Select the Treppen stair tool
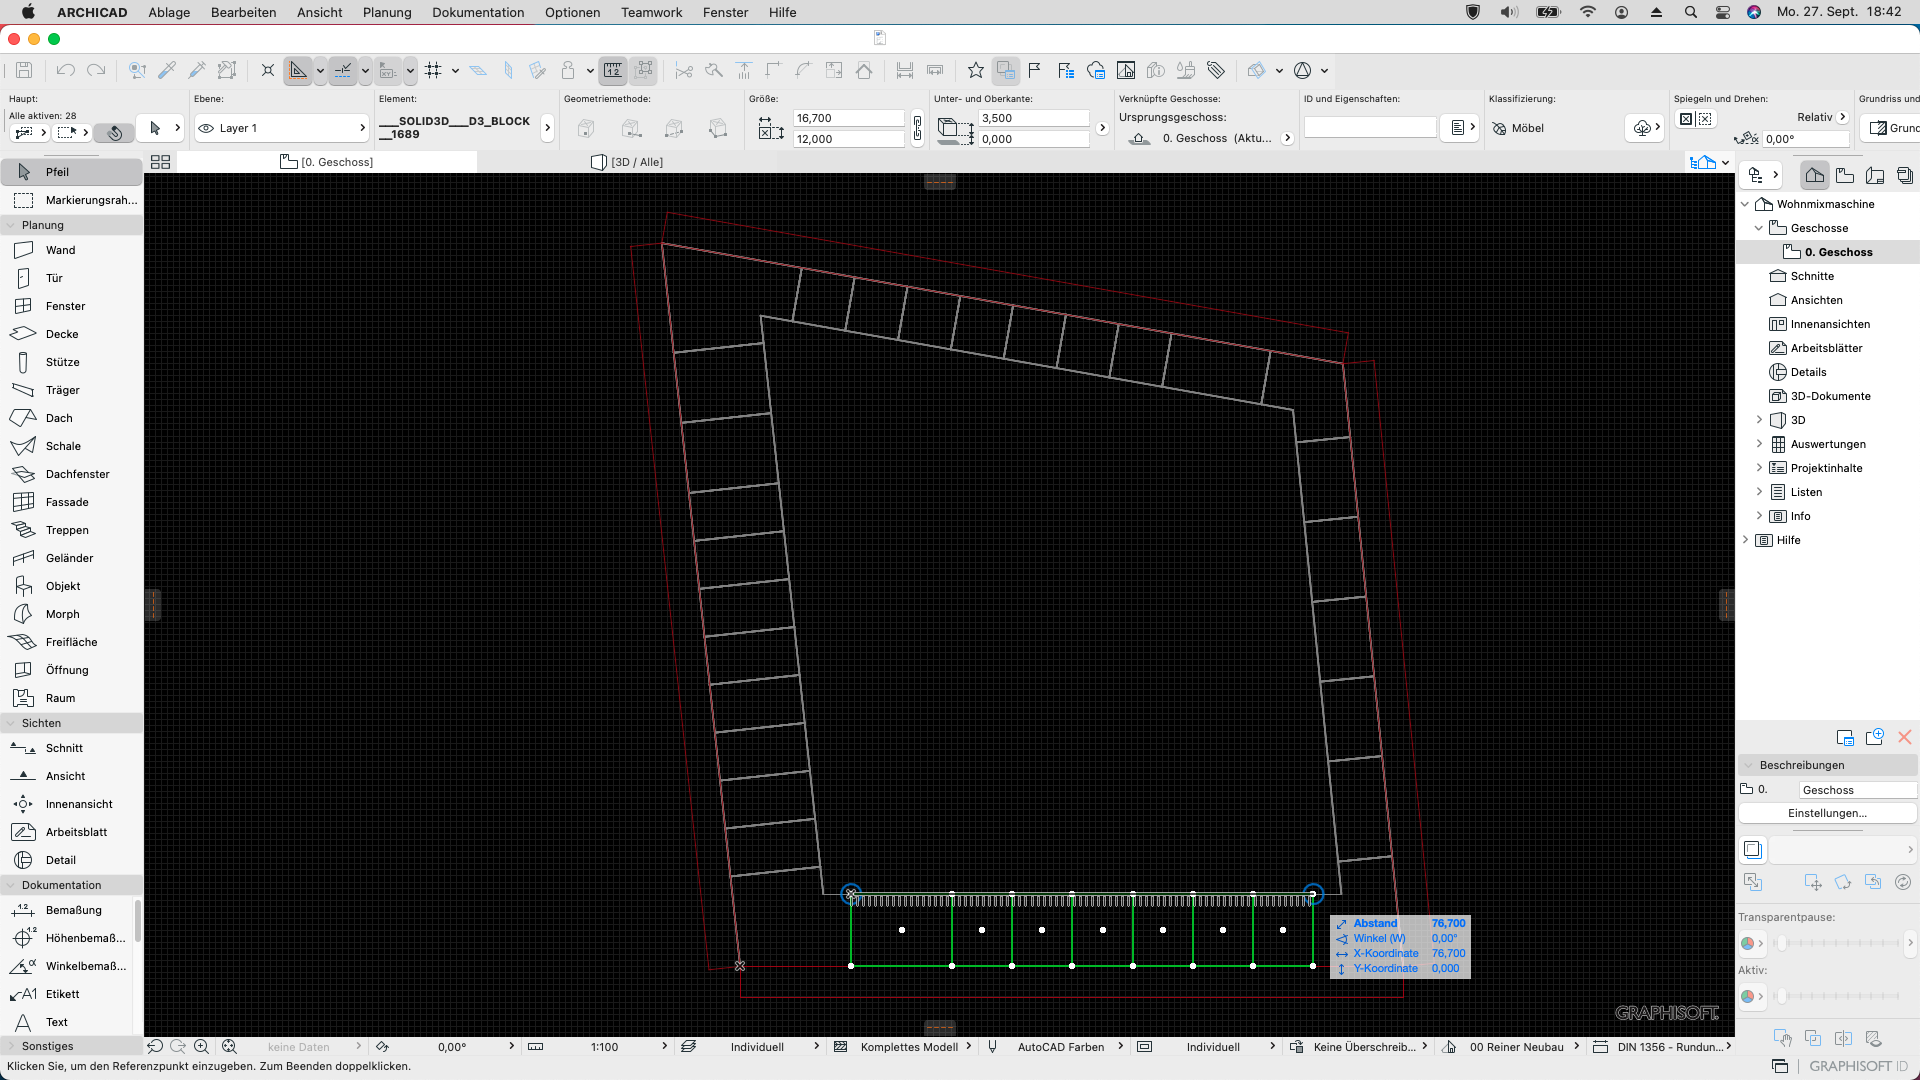 (66, 530)
